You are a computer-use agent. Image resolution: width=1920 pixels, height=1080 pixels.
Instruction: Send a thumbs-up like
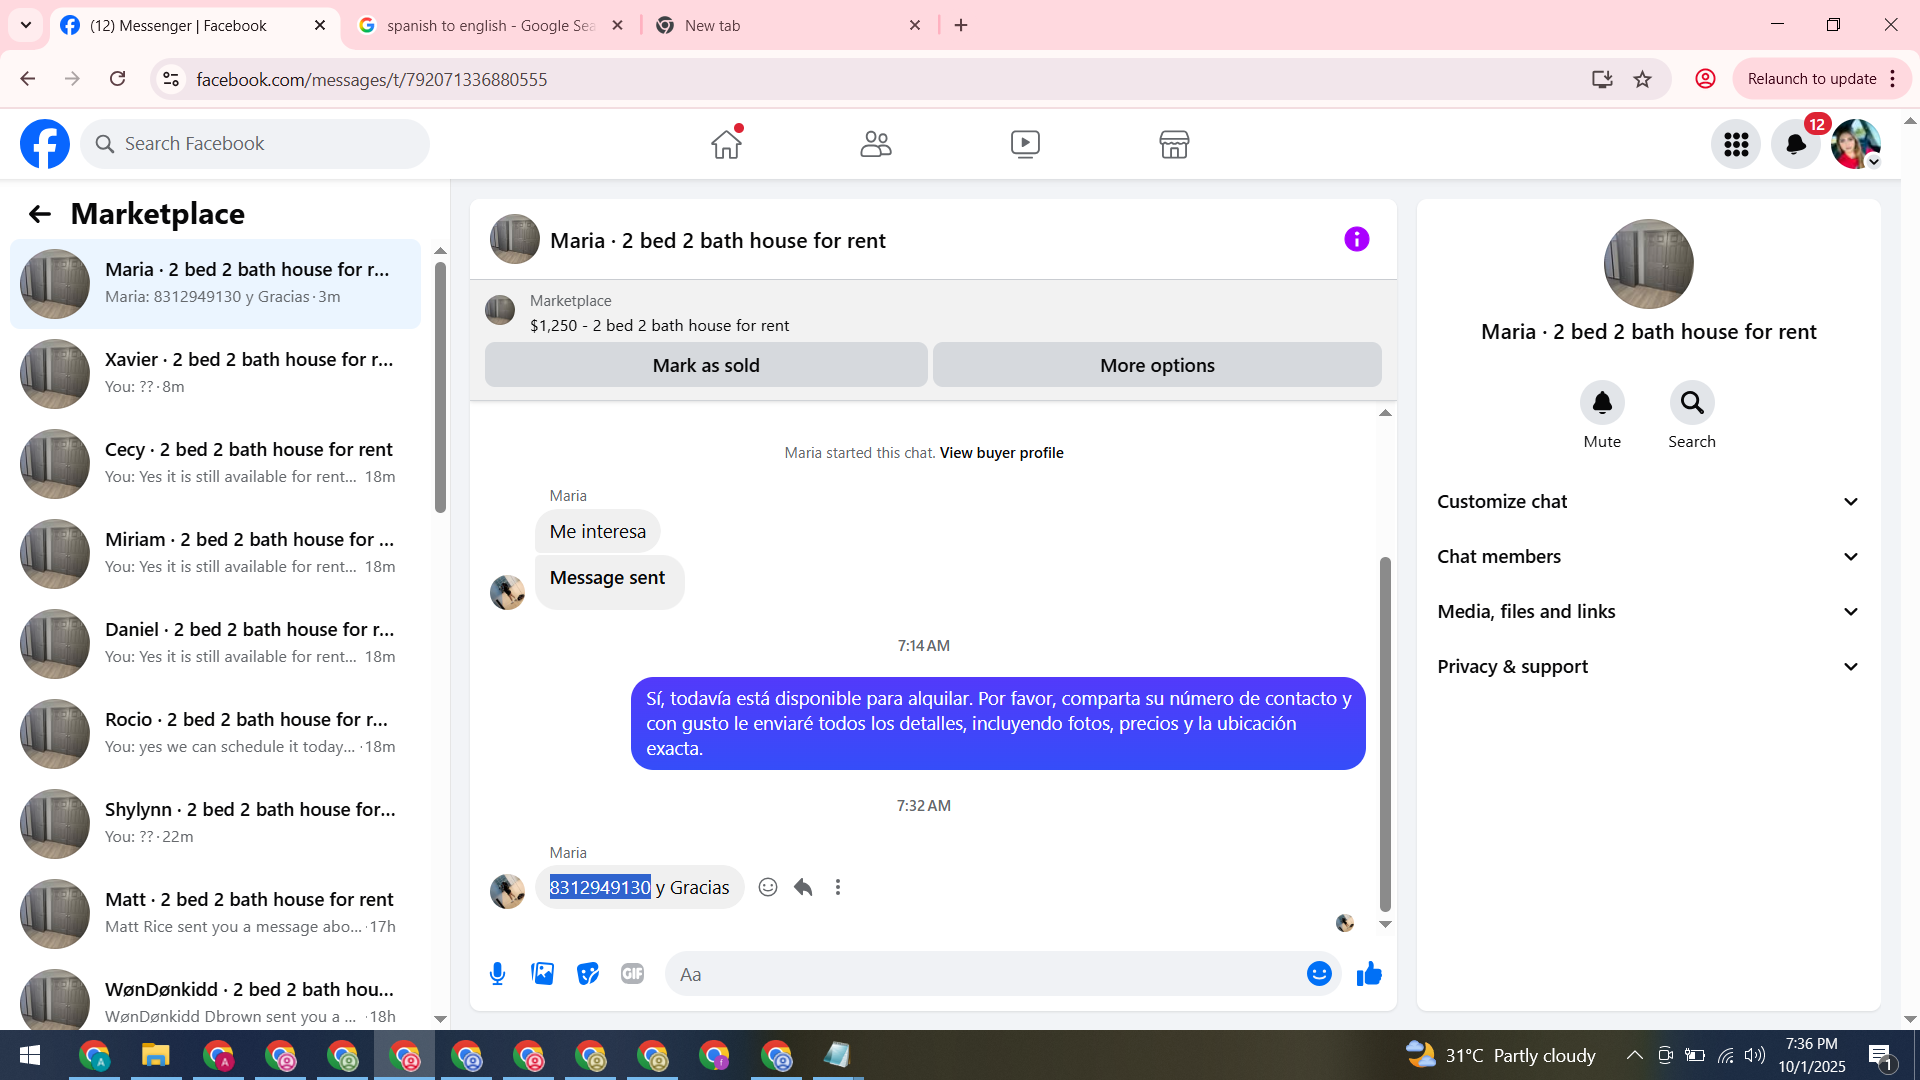tap(1369, 974)
